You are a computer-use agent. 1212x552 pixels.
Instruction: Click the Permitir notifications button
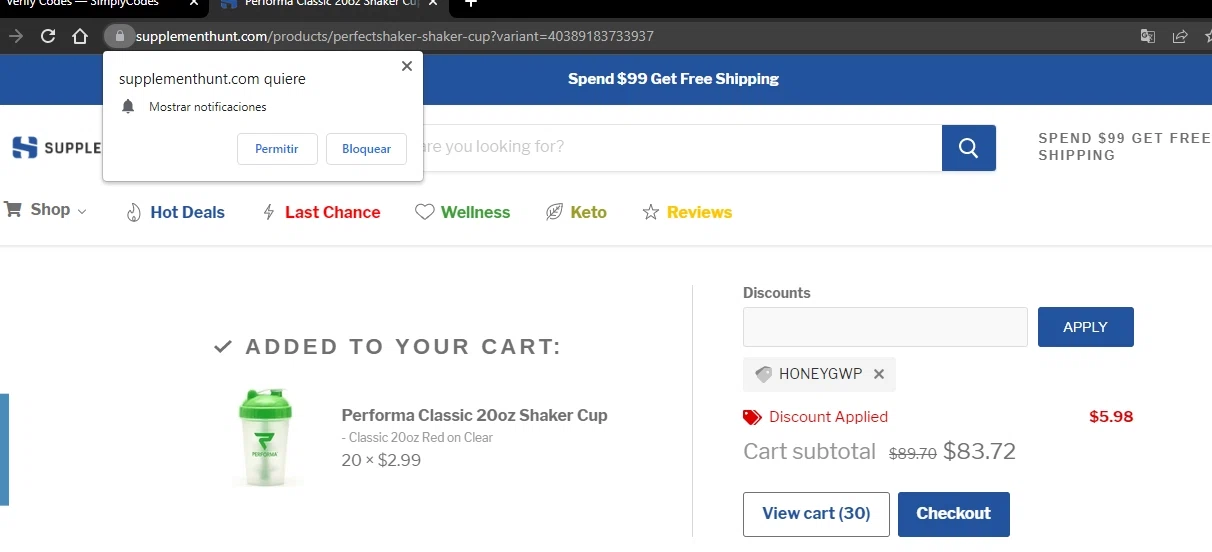click(x=277, y=149)
